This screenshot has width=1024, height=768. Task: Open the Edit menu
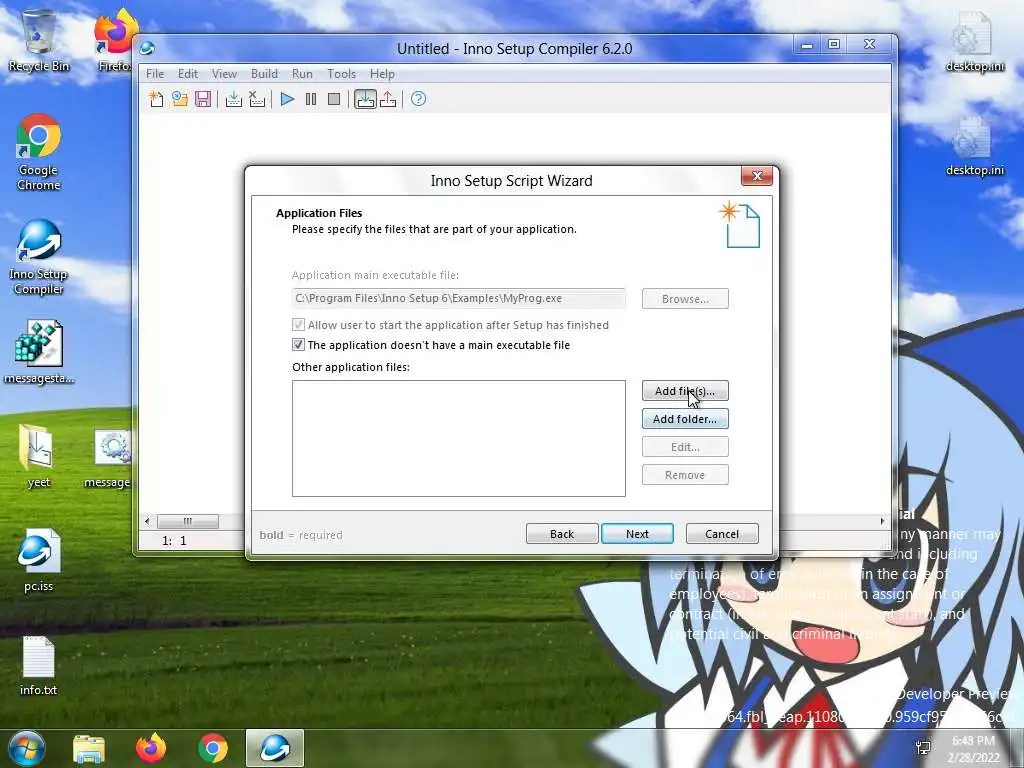[188, 74]
